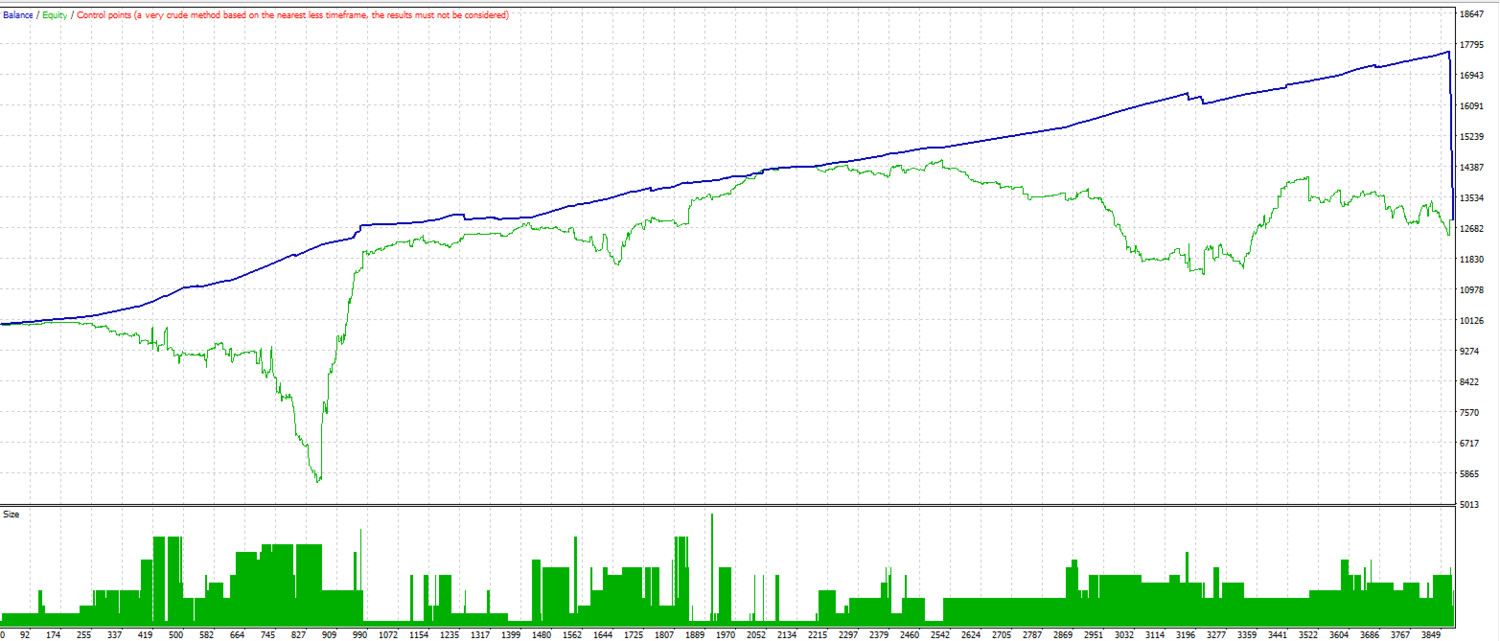Image resolution: width=1500 pixels, height=641 pixels.
Task: Click the 5865 axis value
Action: tap(1470, 474)
